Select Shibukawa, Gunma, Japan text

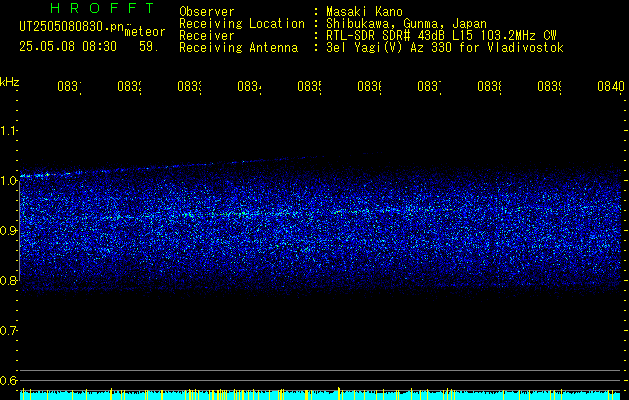[406, 24]
